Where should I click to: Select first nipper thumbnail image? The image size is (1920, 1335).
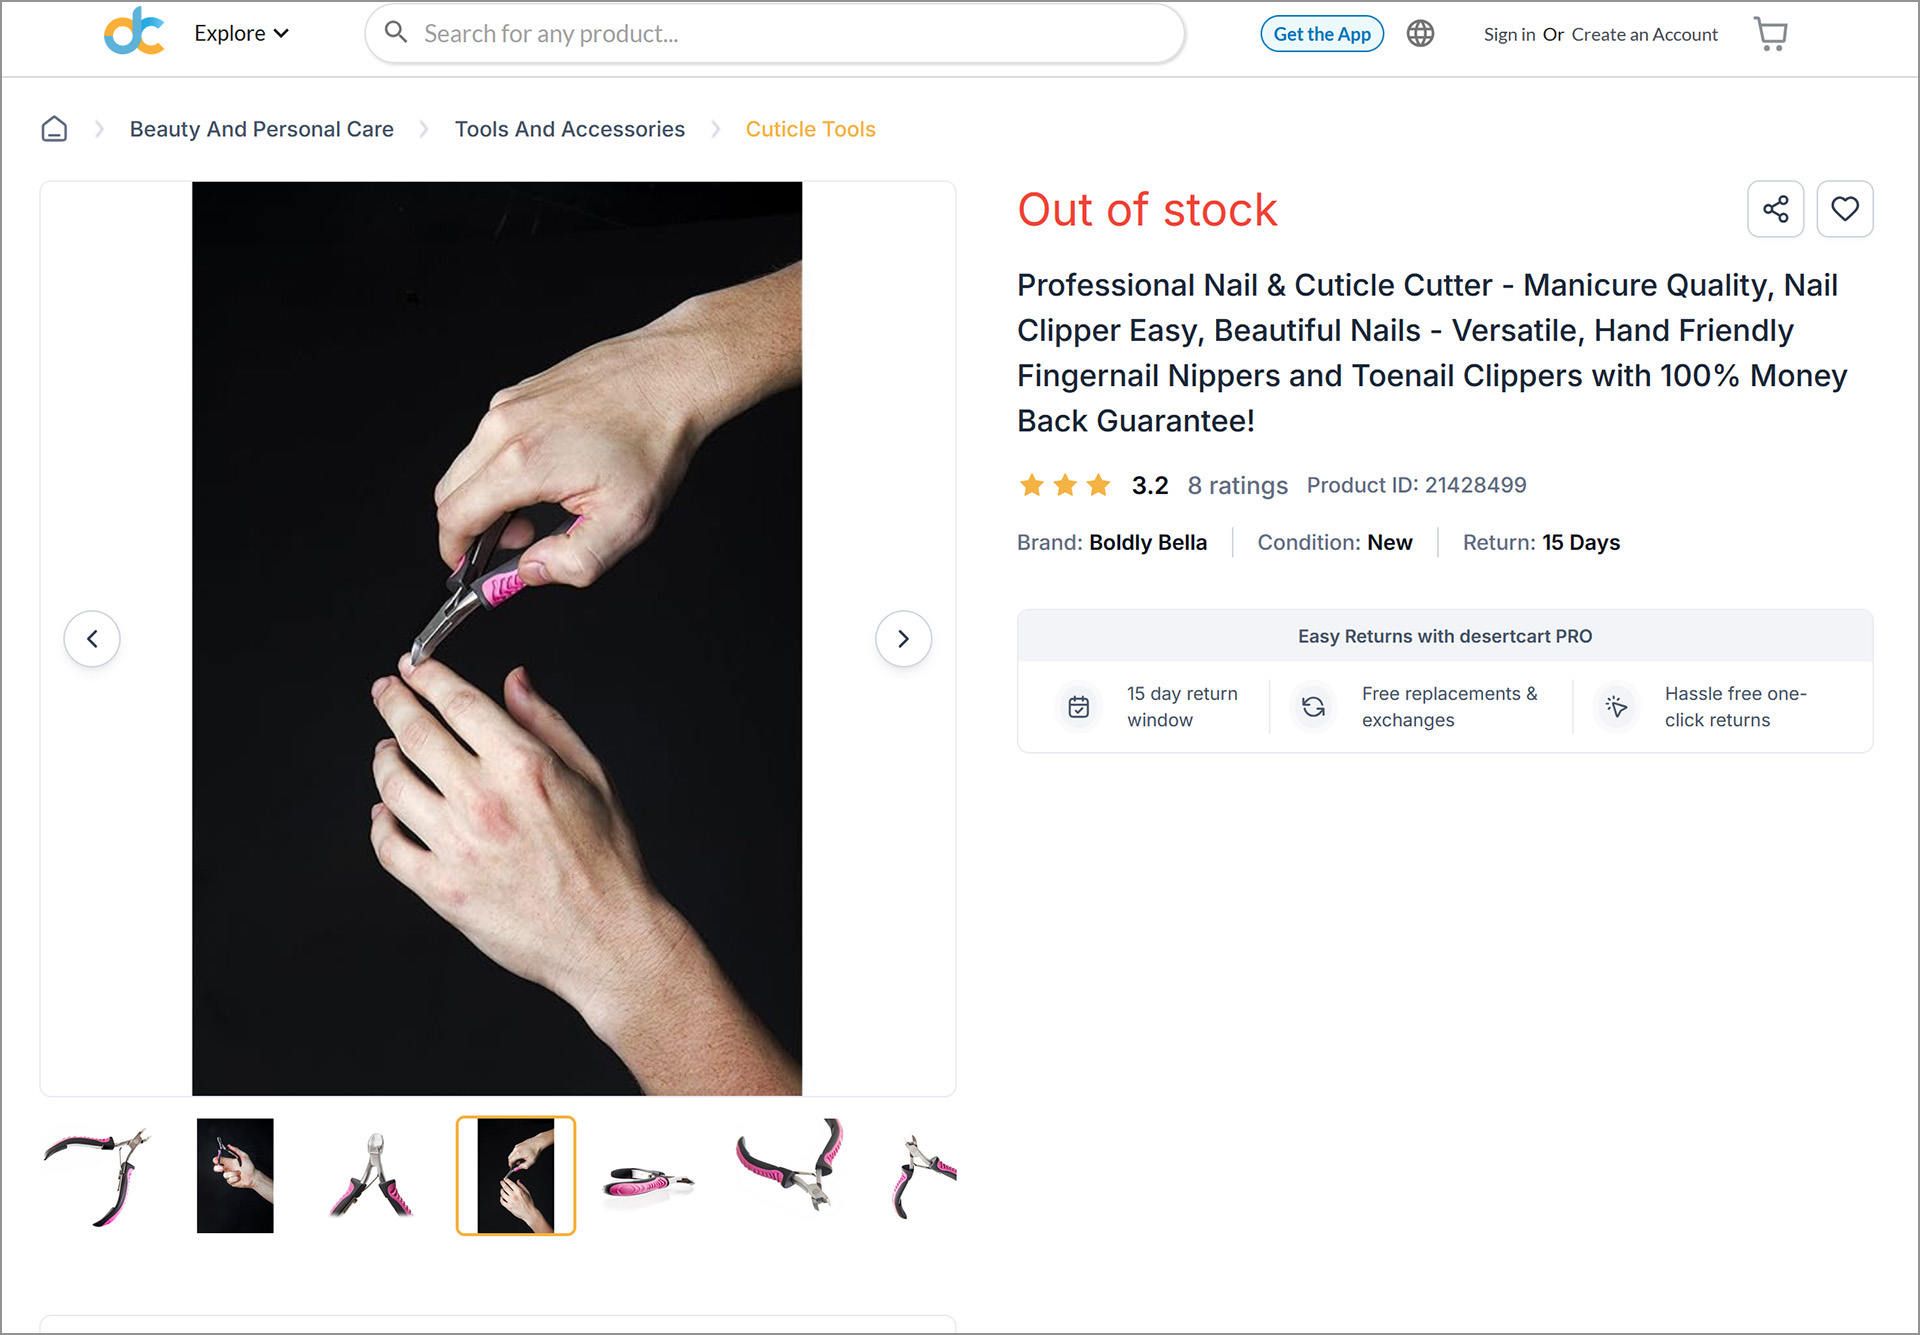97,1176
